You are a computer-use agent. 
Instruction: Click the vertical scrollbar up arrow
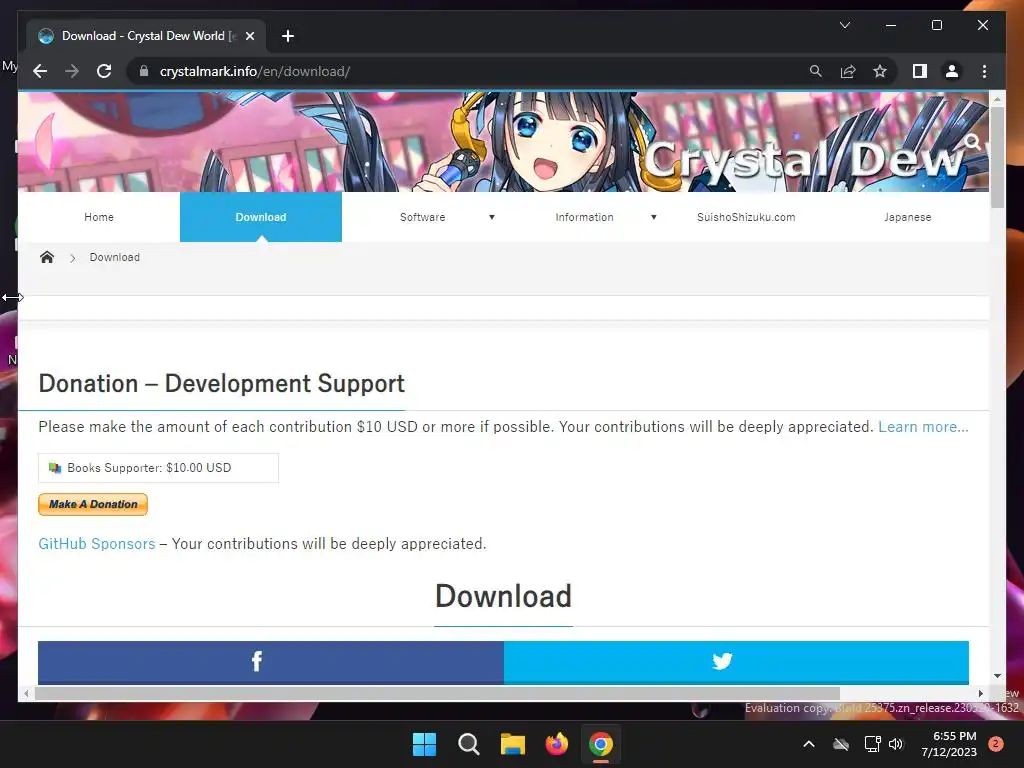[x=997, y=99]
